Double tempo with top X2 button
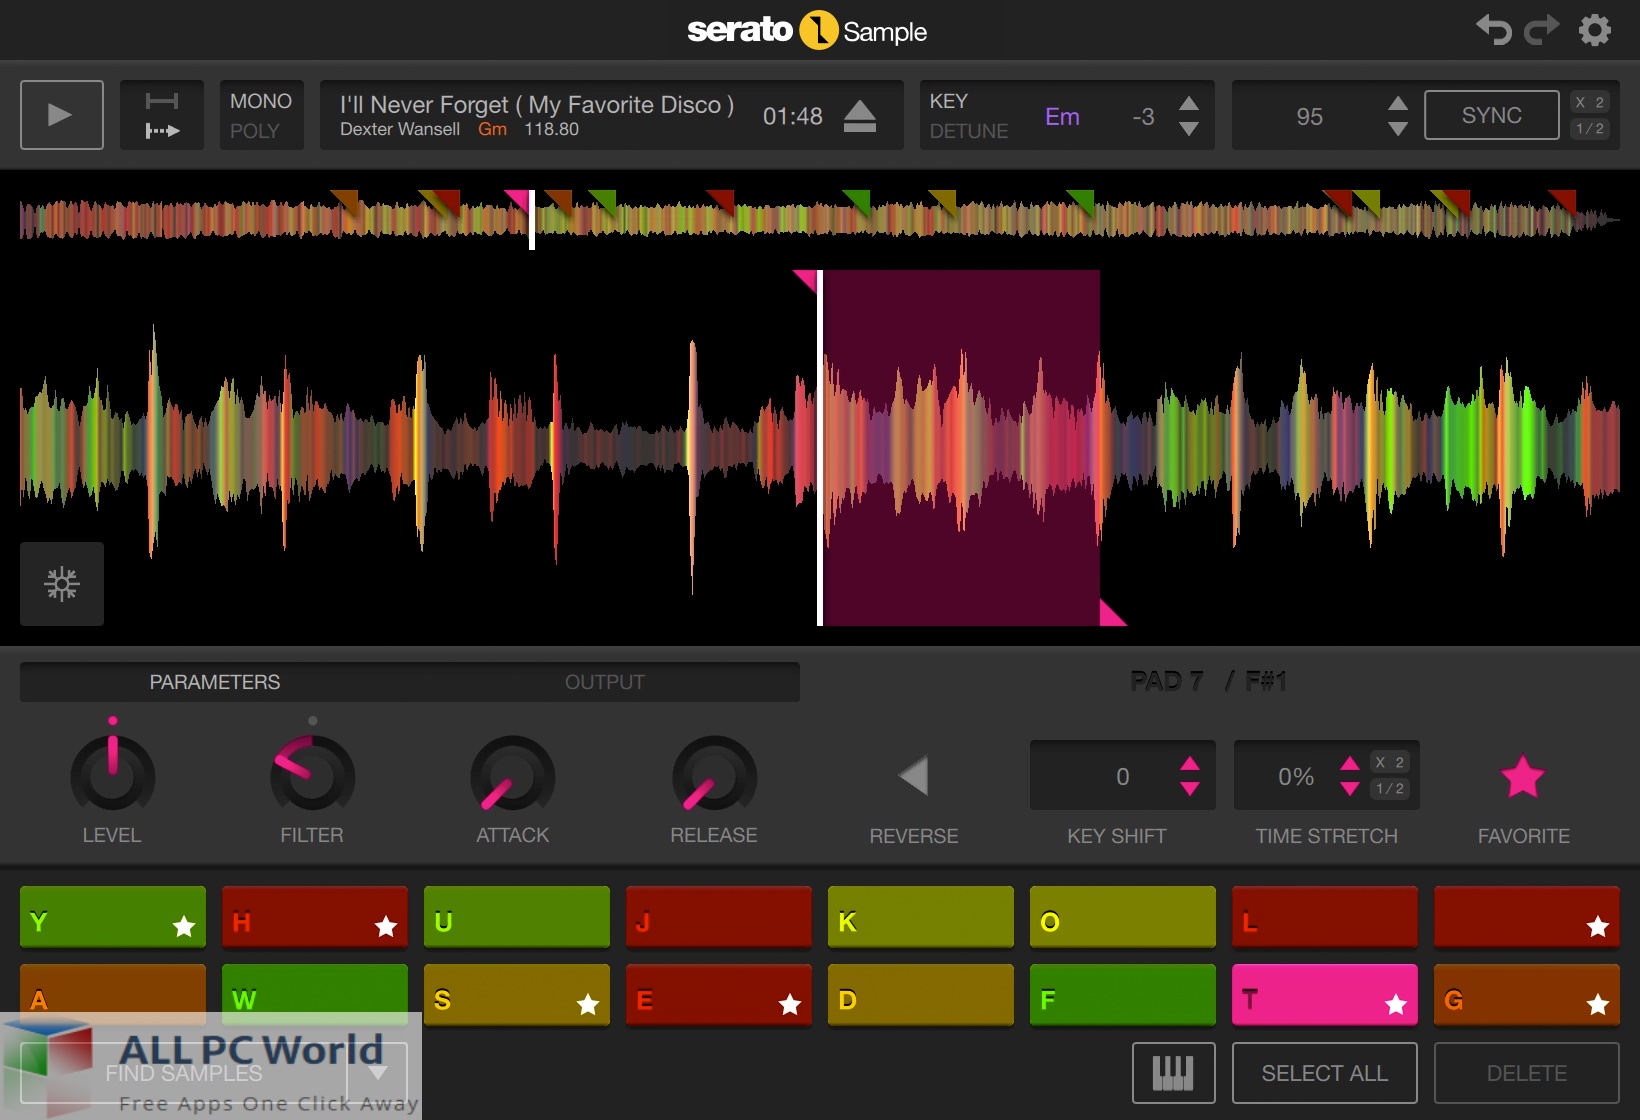1640x1120 pixels. (1589, 102)
